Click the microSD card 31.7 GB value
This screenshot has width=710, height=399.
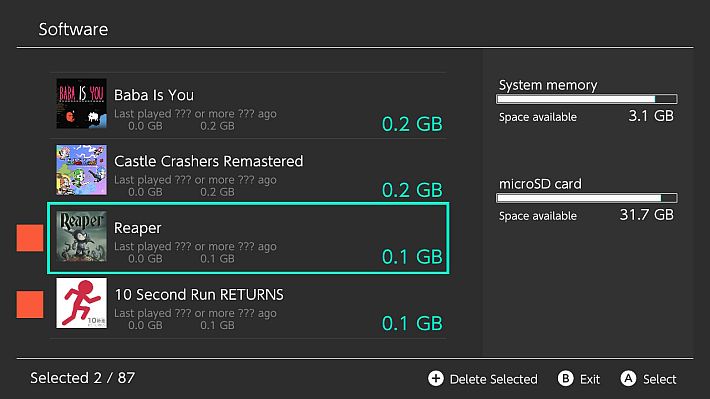pyautogui.click(x=647, y=215)
